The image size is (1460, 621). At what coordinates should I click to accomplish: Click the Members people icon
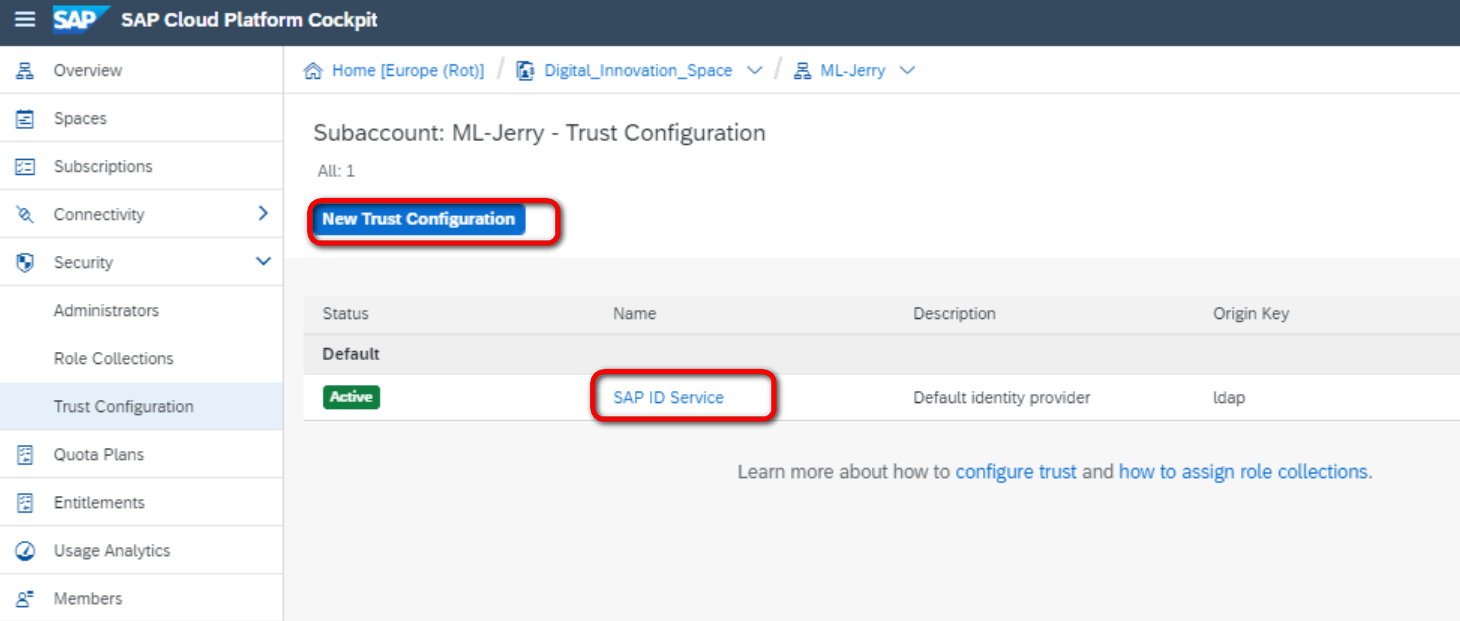pos(25,599)
